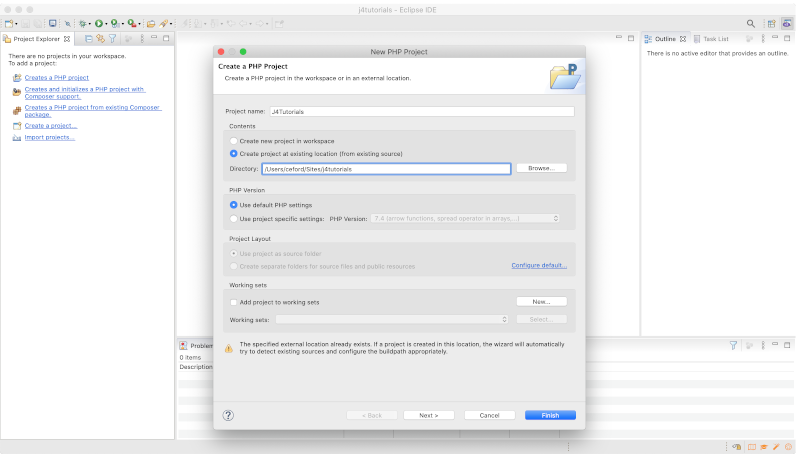Open the Run dropdown arrow

pyautogui.click(x=106, y=24)
